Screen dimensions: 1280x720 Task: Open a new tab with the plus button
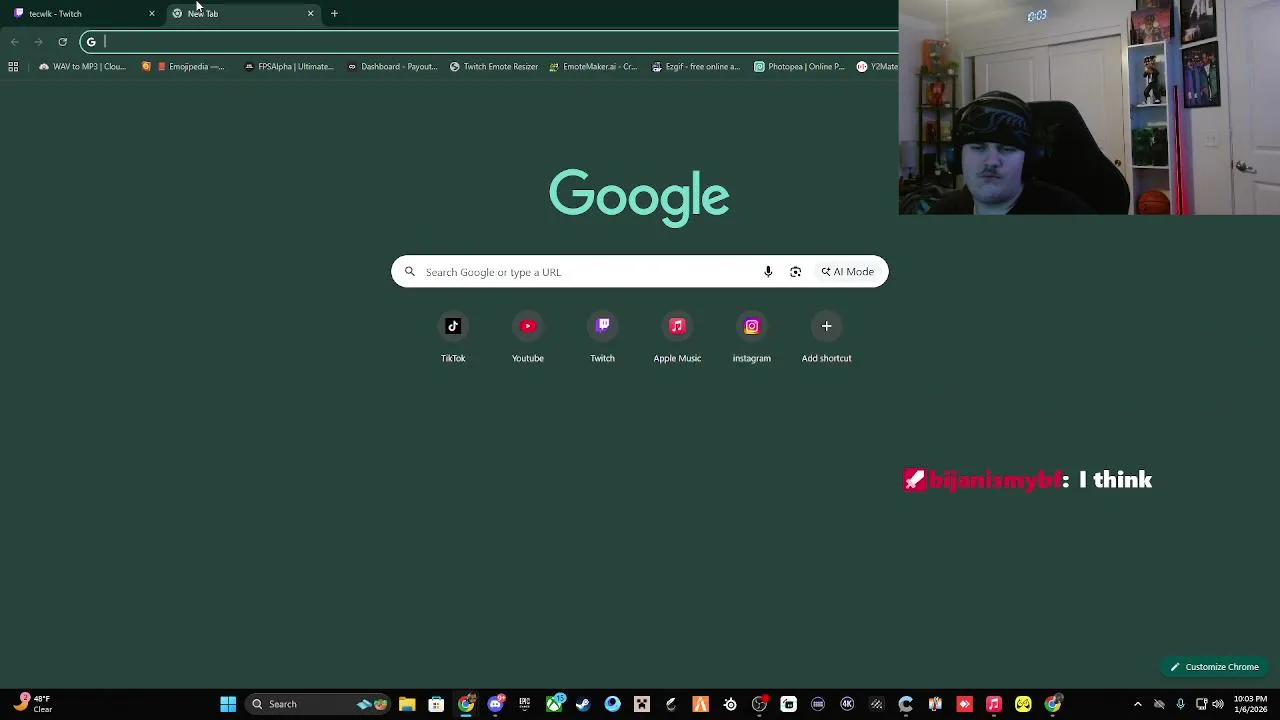tap(334, 13)
